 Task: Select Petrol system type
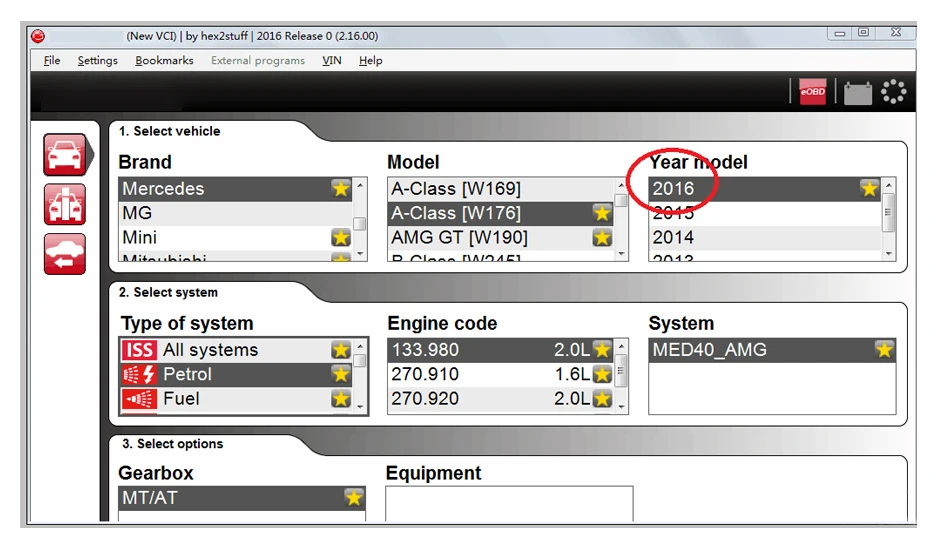click(x=236, y=374)
